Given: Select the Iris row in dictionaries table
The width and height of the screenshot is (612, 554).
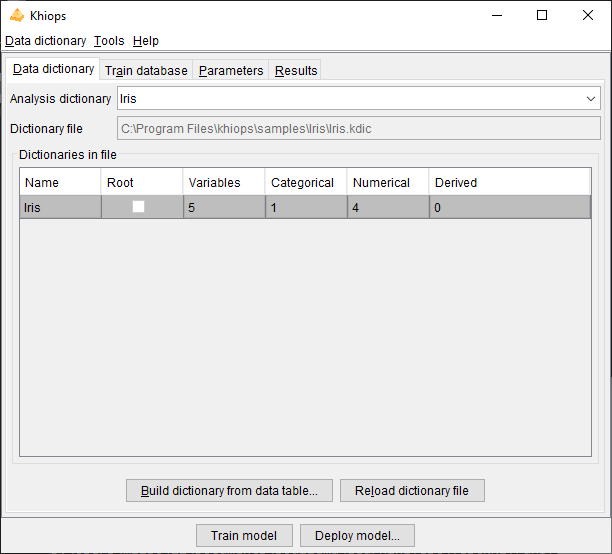Looking at the screenshot, I should point(60,207).
